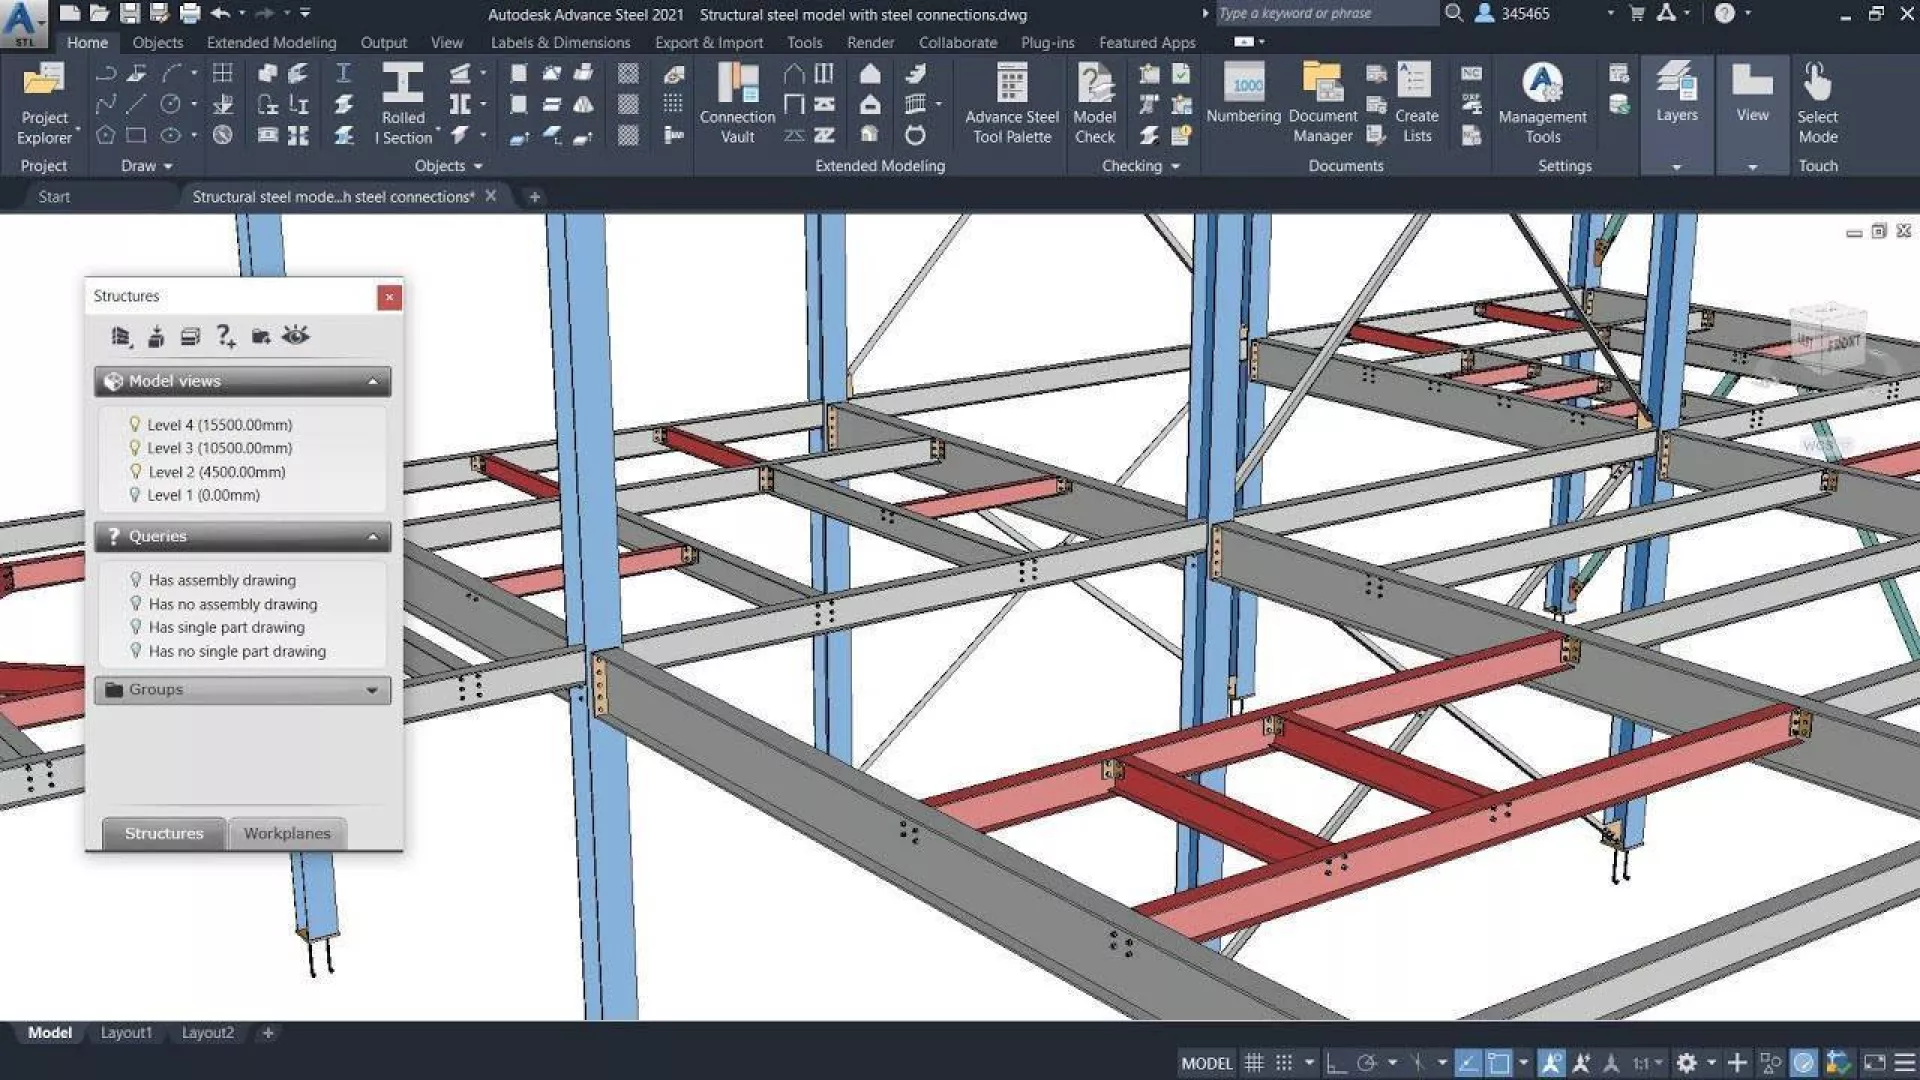Image resolution: width=1920 pixels, height=1080 pixels.
Task: Toggle the Has assembly drawing query lightbulb
Action: pyautogui.click(x=136, y=579)
